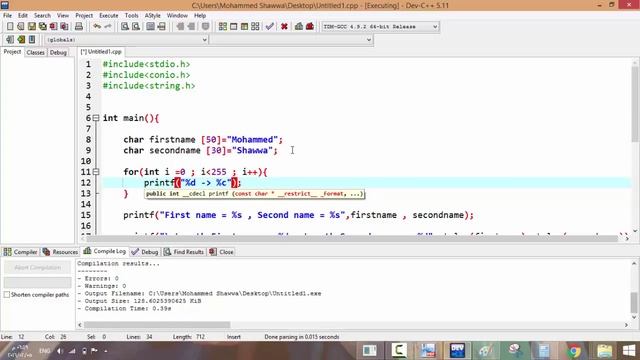Screen dimensions: 640x360
Task: Click the Close tab in bottom panel
Action: click(x=221, y=252)
